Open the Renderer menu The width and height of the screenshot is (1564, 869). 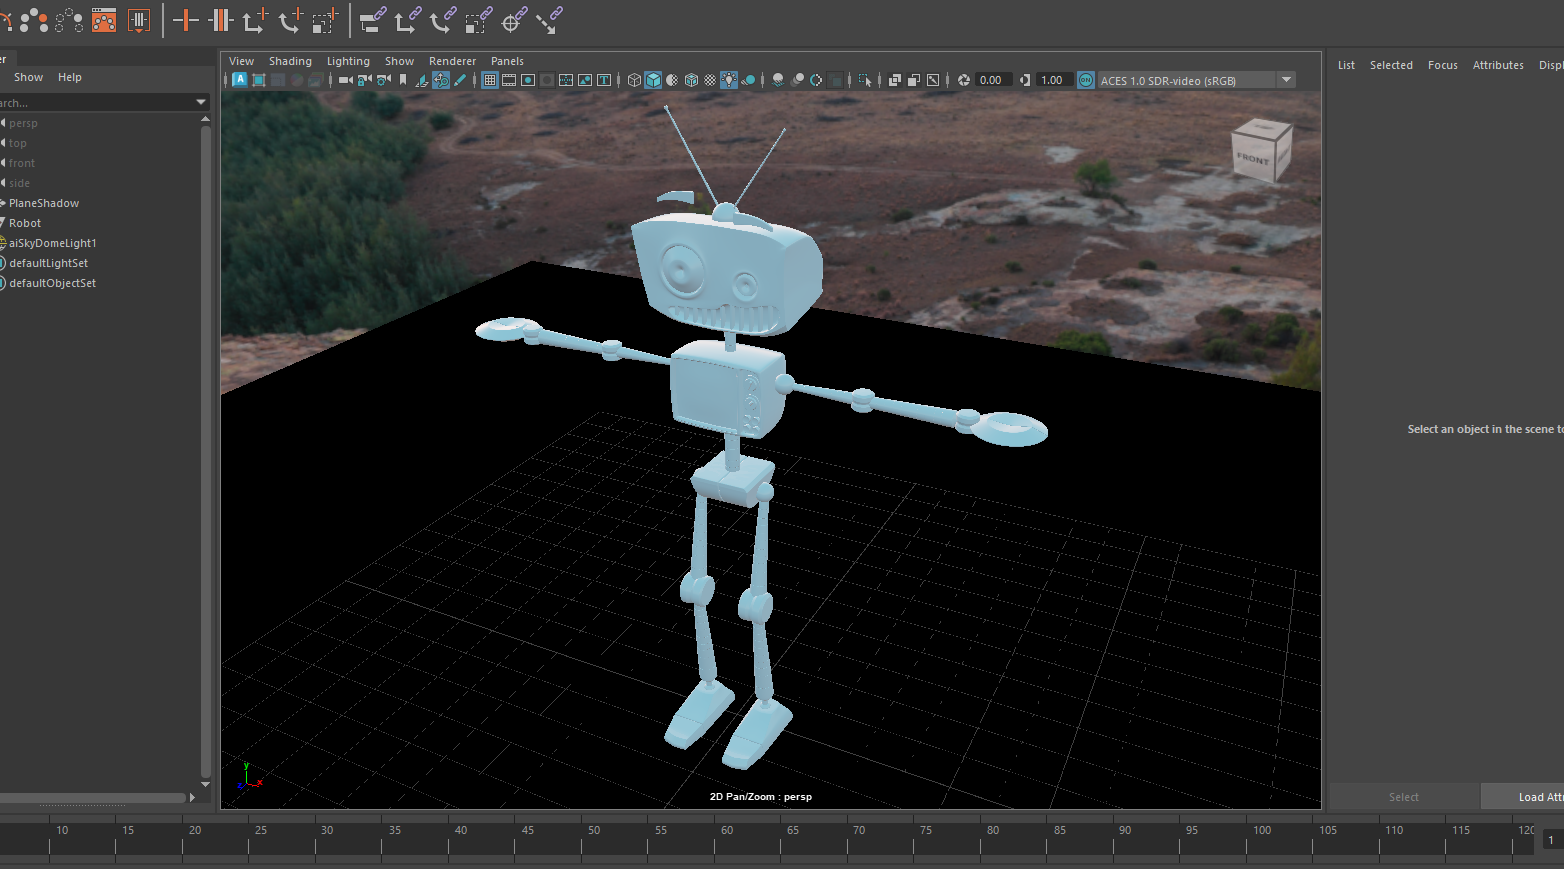pos(452,61)
